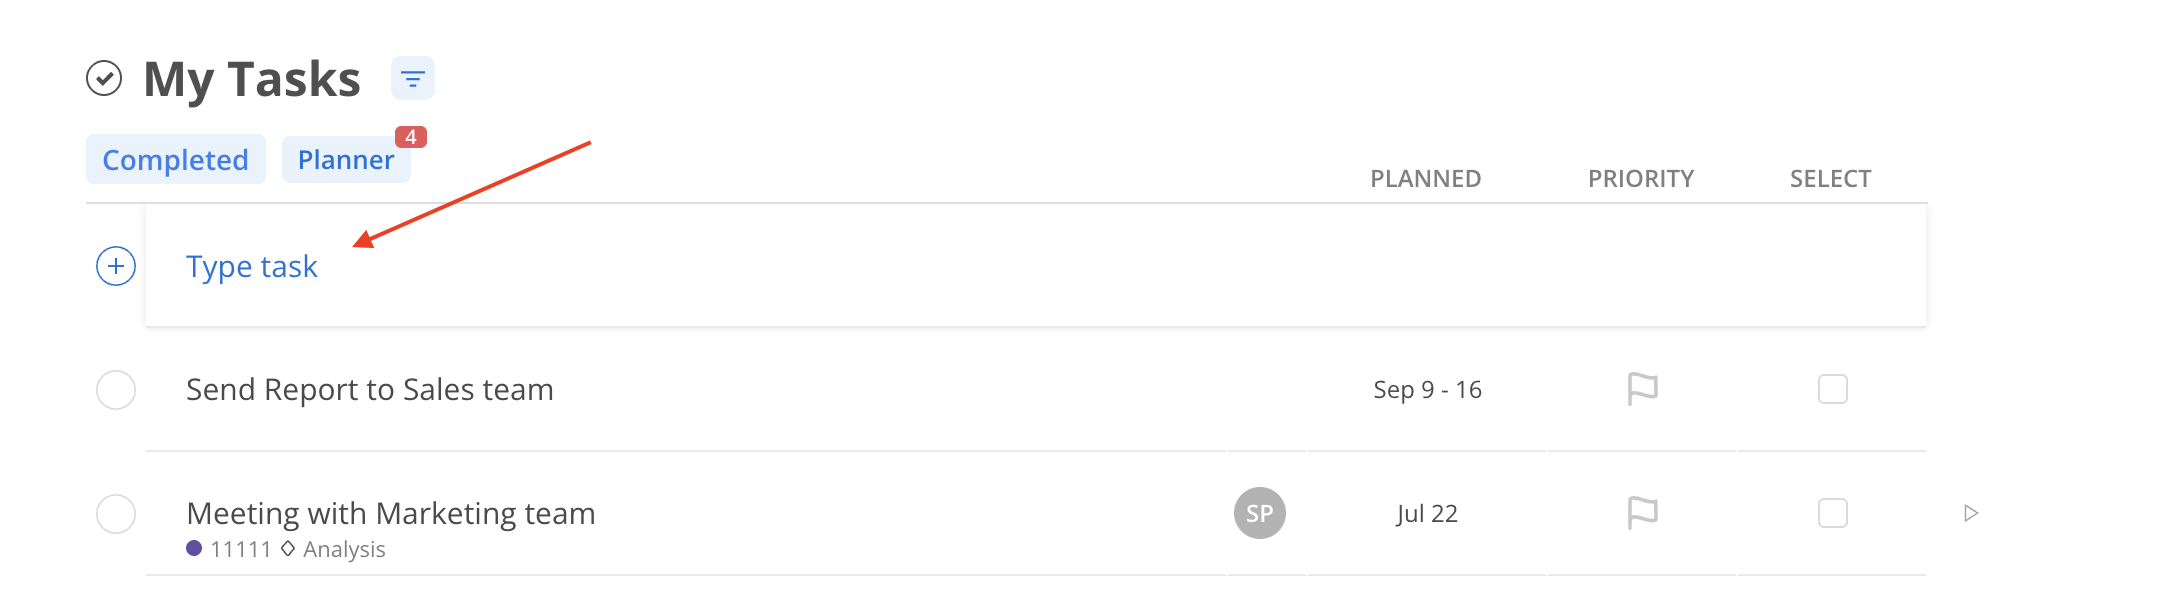Mark Meeting with Marketing team complete
Image resolution: width=2162 pixels, height=598 pixels.
click(x=116, y=514)
